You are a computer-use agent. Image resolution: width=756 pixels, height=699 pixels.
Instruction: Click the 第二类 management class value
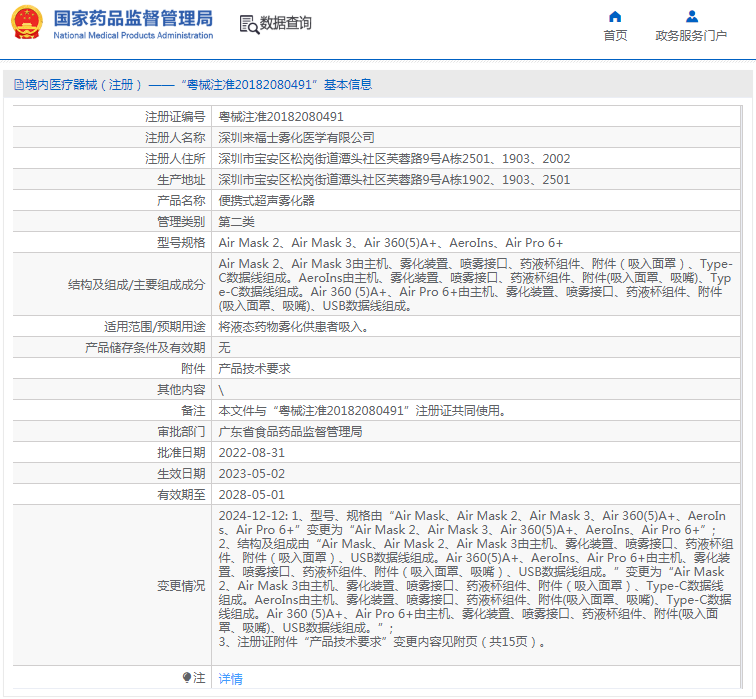tap(236, 222)
